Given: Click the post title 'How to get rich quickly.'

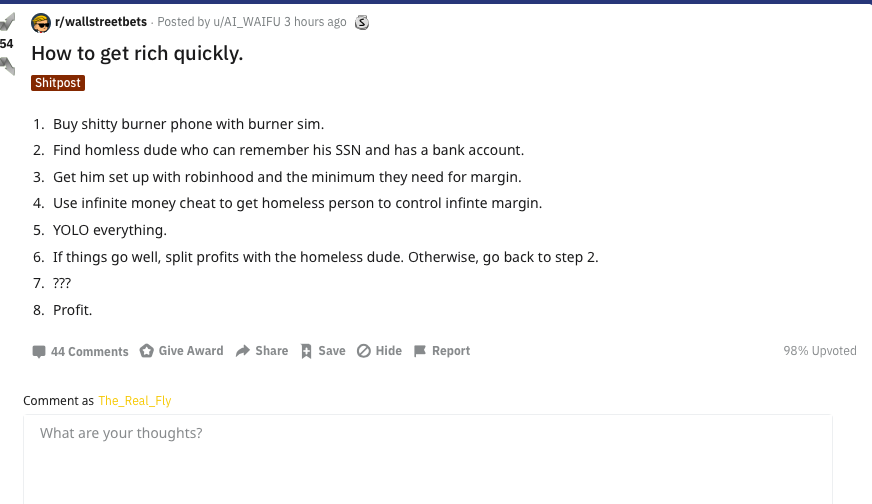Looking at the screenshot, I should [x=137, y=53].
